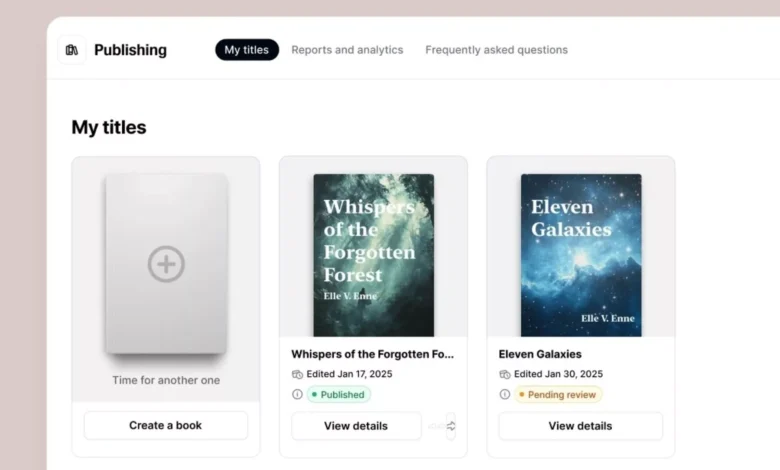Open the Eleven Galaxies book cover
The image size is (780, 470).
click(x=581, y=255)
